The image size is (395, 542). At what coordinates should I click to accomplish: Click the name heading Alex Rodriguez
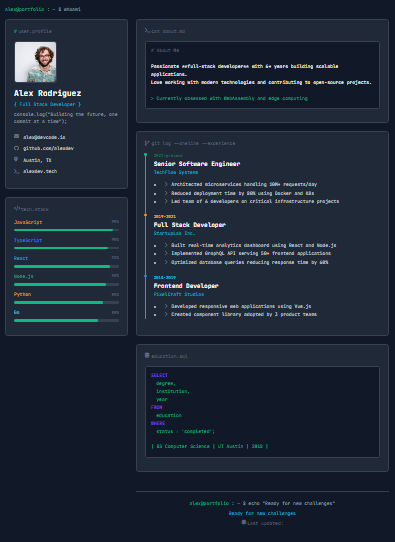(x=48, y=93)
